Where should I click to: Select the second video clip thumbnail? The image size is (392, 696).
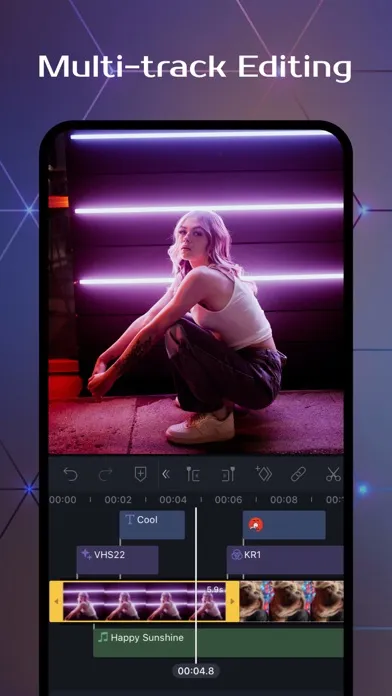click(x=292, y=601)
